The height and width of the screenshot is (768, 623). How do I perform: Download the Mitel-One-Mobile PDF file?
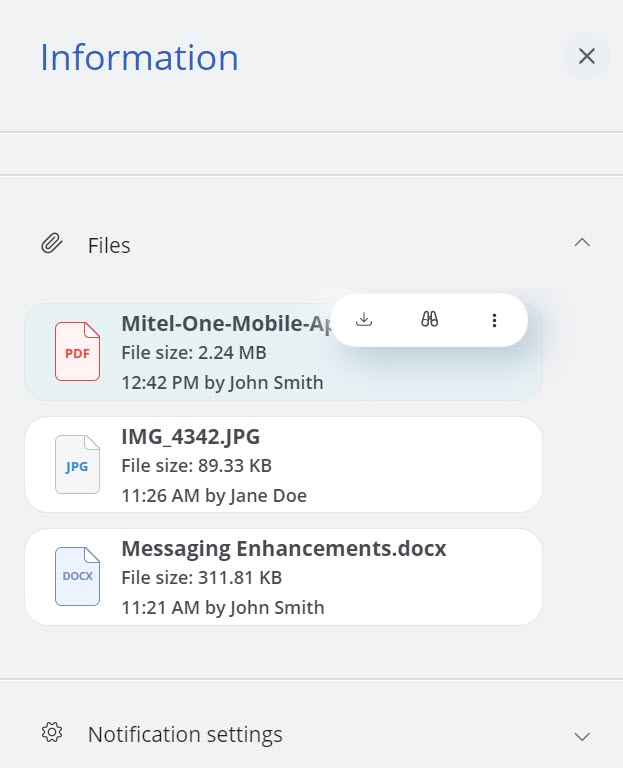pos(365,320)
